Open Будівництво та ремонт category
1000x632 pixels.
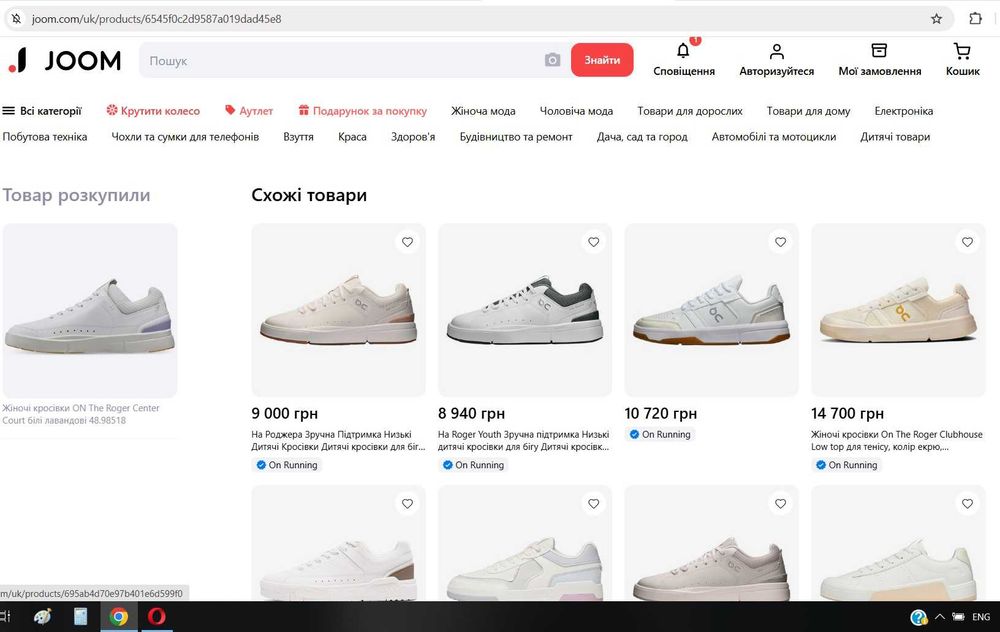point(516,136)
